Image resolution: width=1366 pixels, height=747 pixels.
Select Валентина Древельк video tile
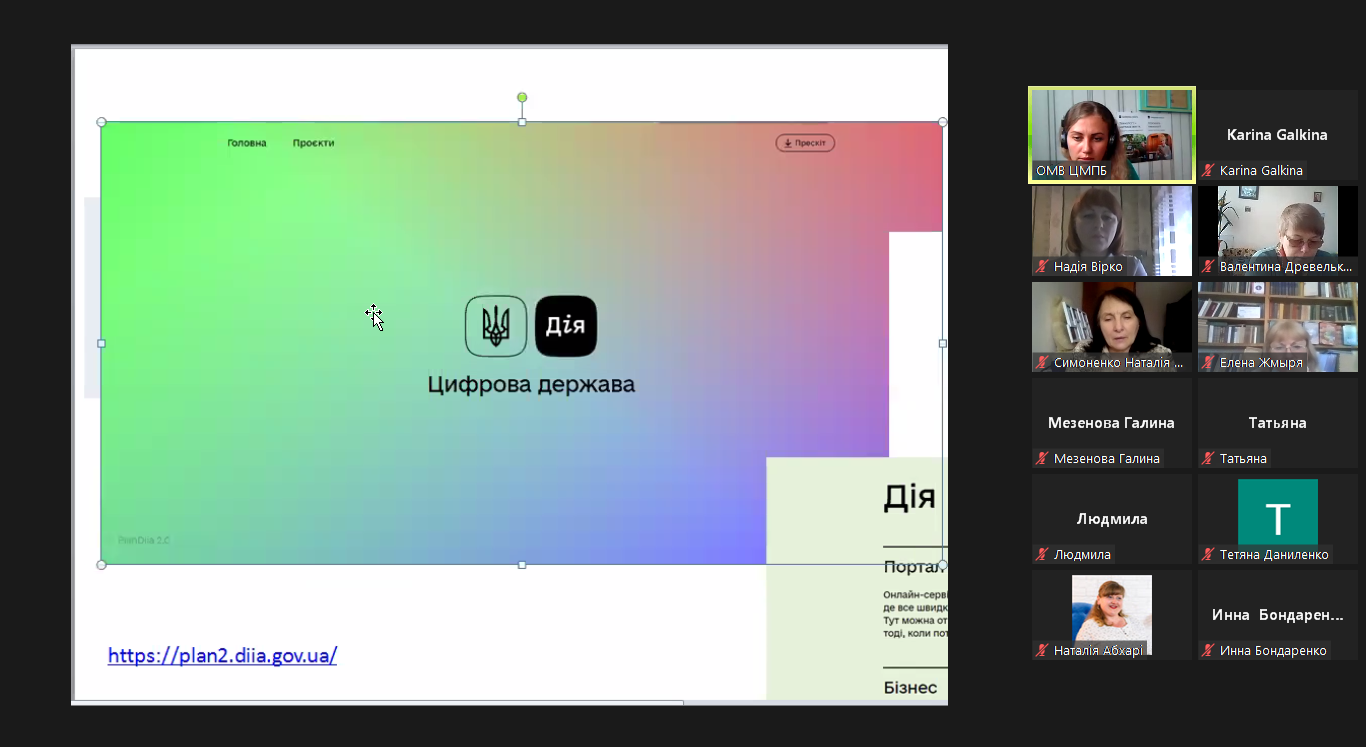point(1278,231)
